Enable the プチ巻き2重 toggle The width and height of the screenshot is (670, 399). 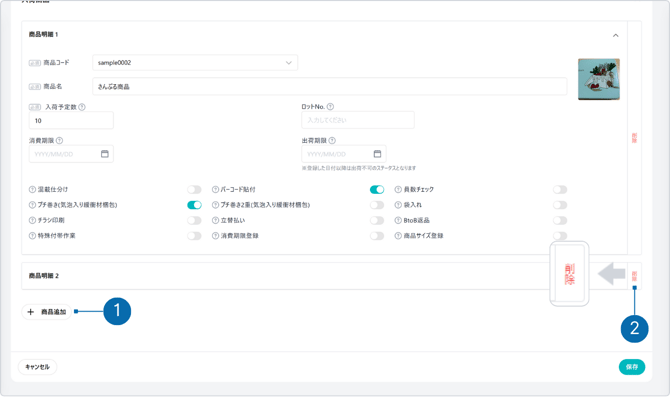(x=377, y=205)
